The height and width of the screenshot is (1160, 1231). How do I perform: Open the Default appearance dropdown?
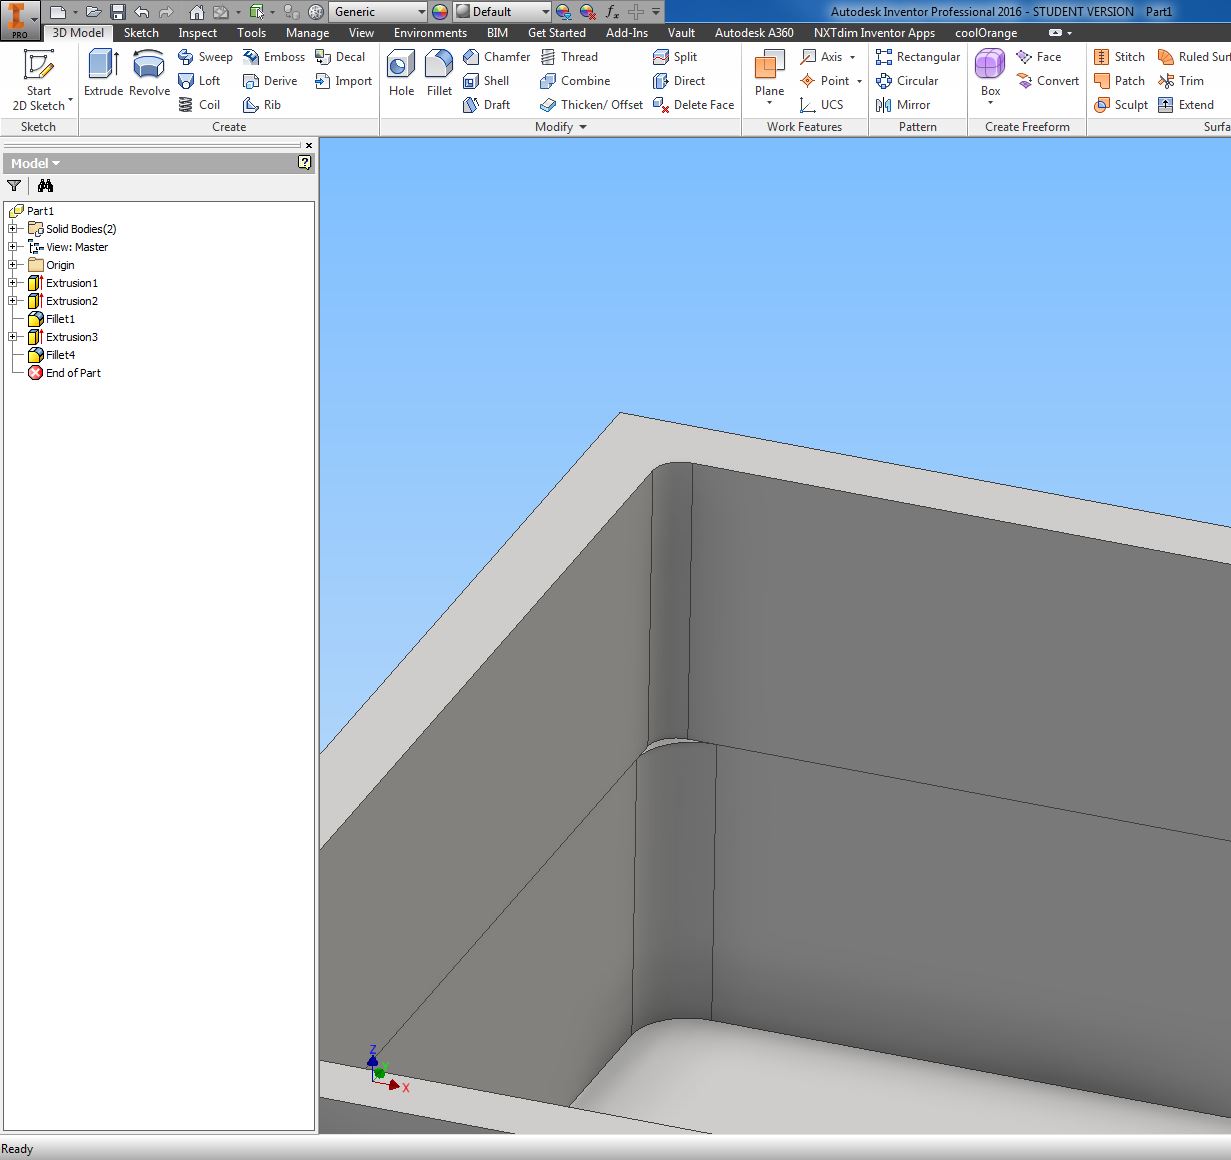(x=546, y=12)
